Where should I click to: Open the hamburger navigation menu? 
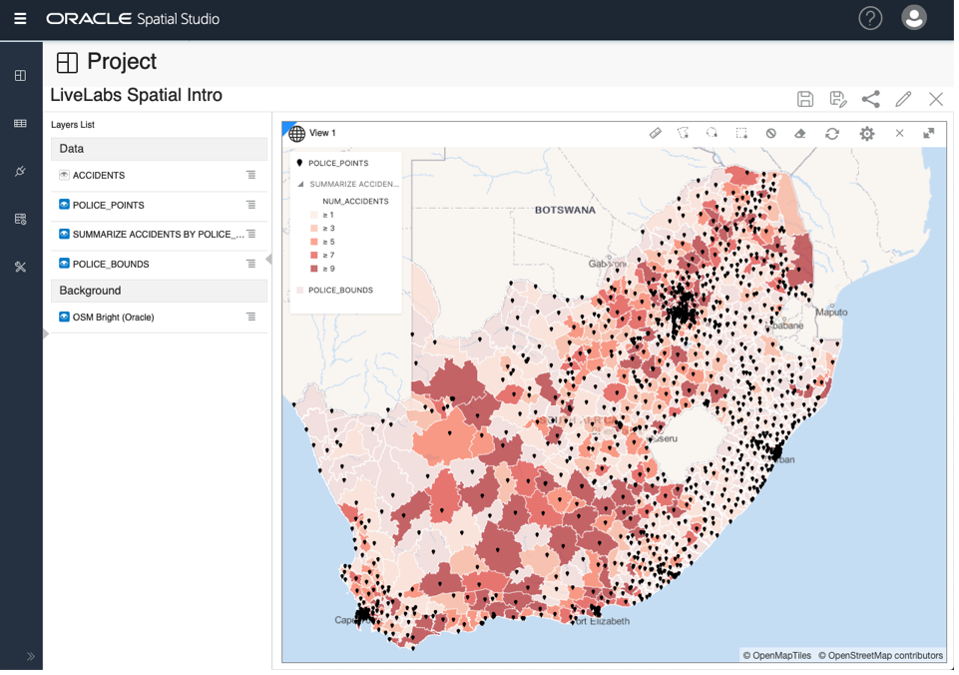tap(20, 18)
